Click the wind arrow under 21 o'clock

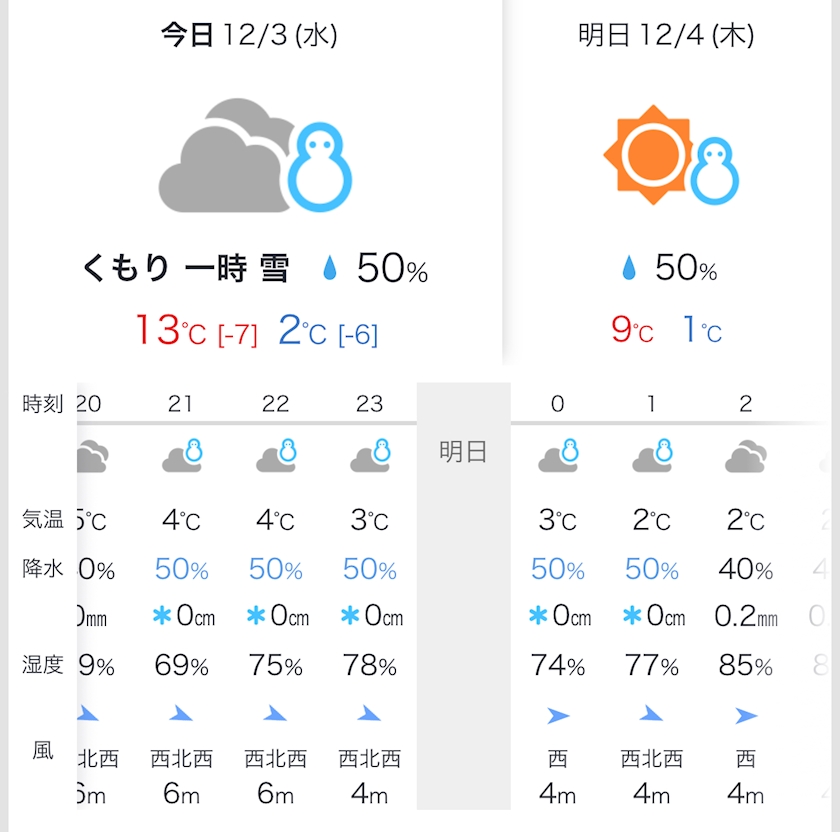tap(181, 714)
